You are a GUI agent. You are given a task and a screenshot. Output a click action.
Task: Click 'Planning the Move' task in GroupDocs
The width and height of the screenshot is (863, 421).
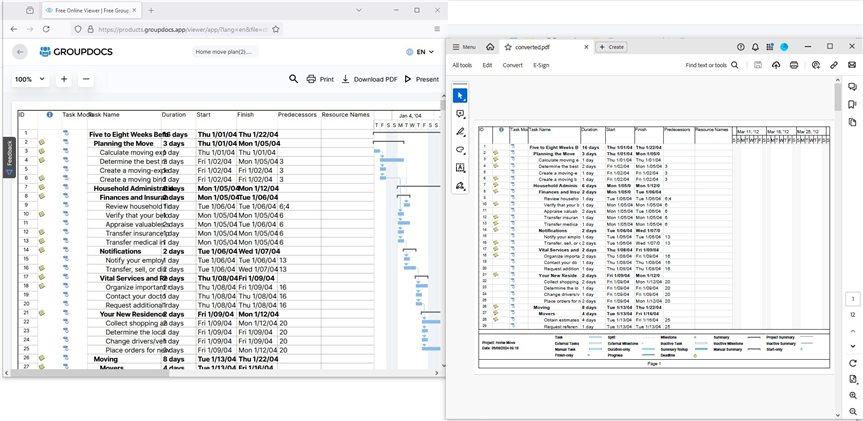(x=123, y=143)
